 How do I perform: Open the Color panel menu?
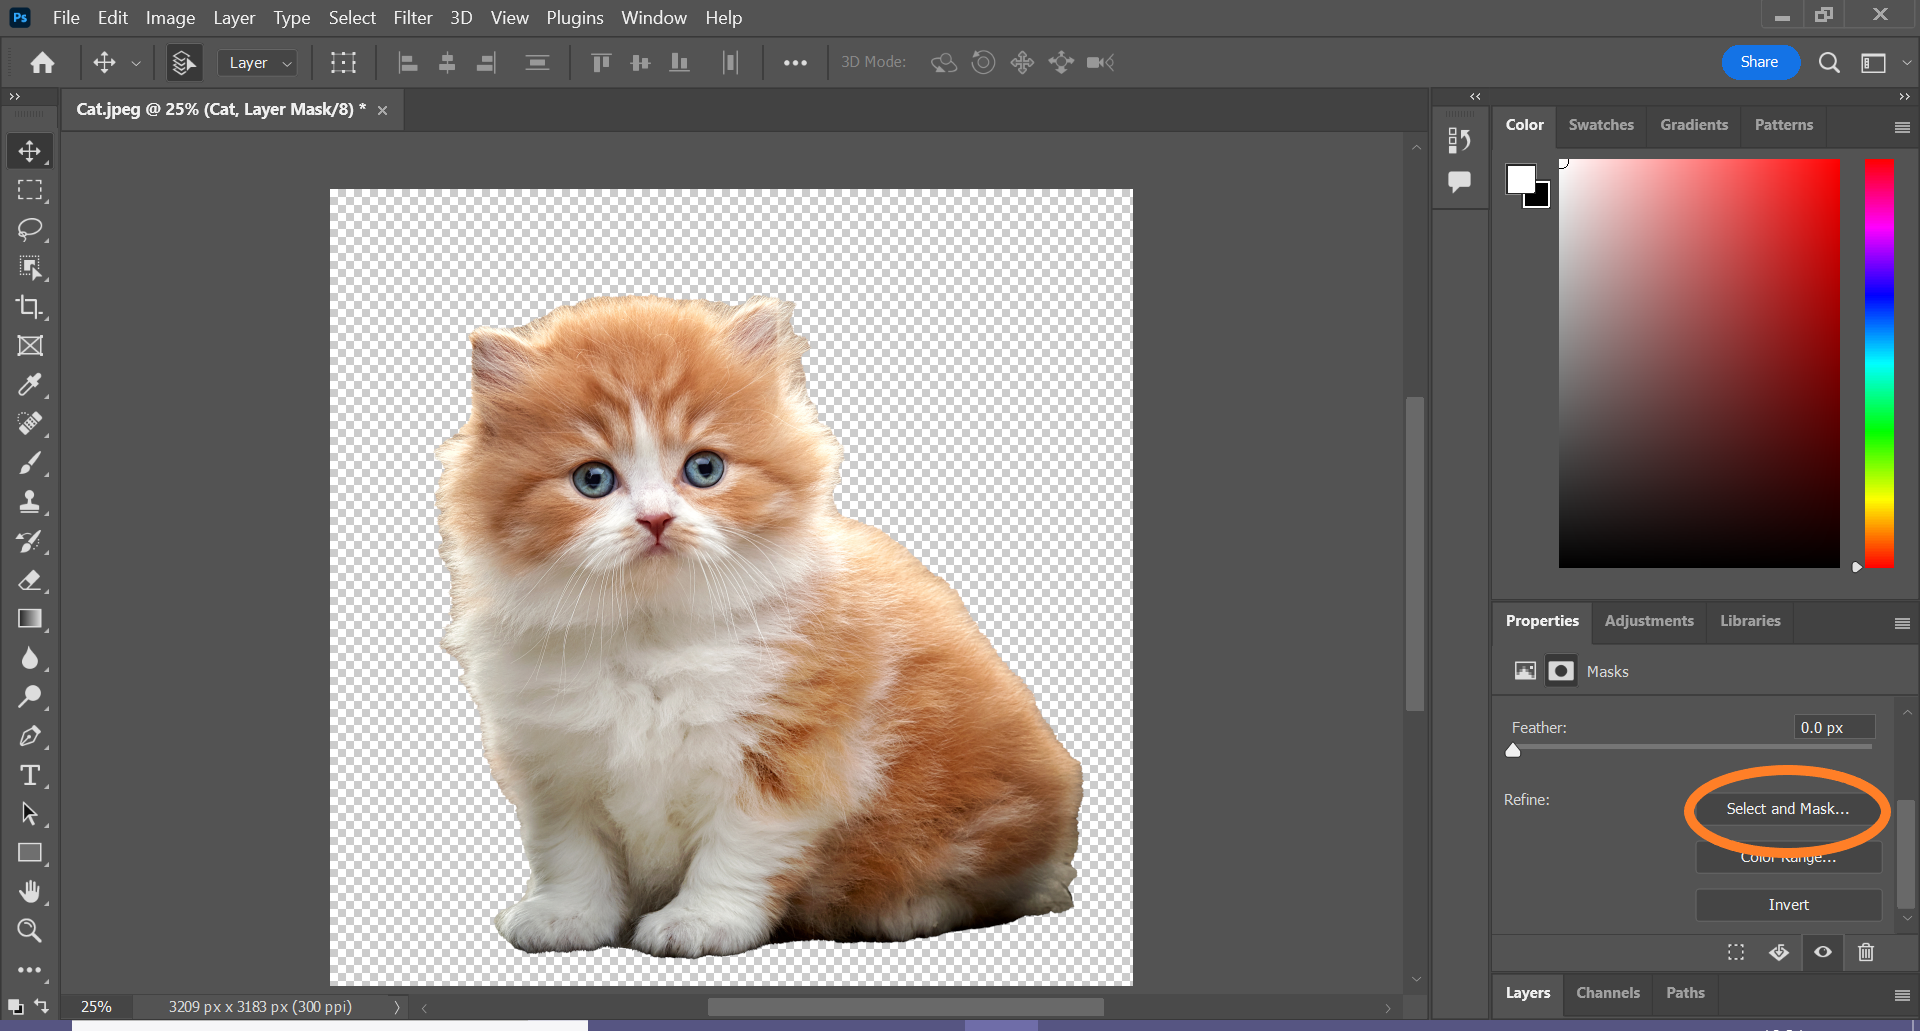(1902, 127)
